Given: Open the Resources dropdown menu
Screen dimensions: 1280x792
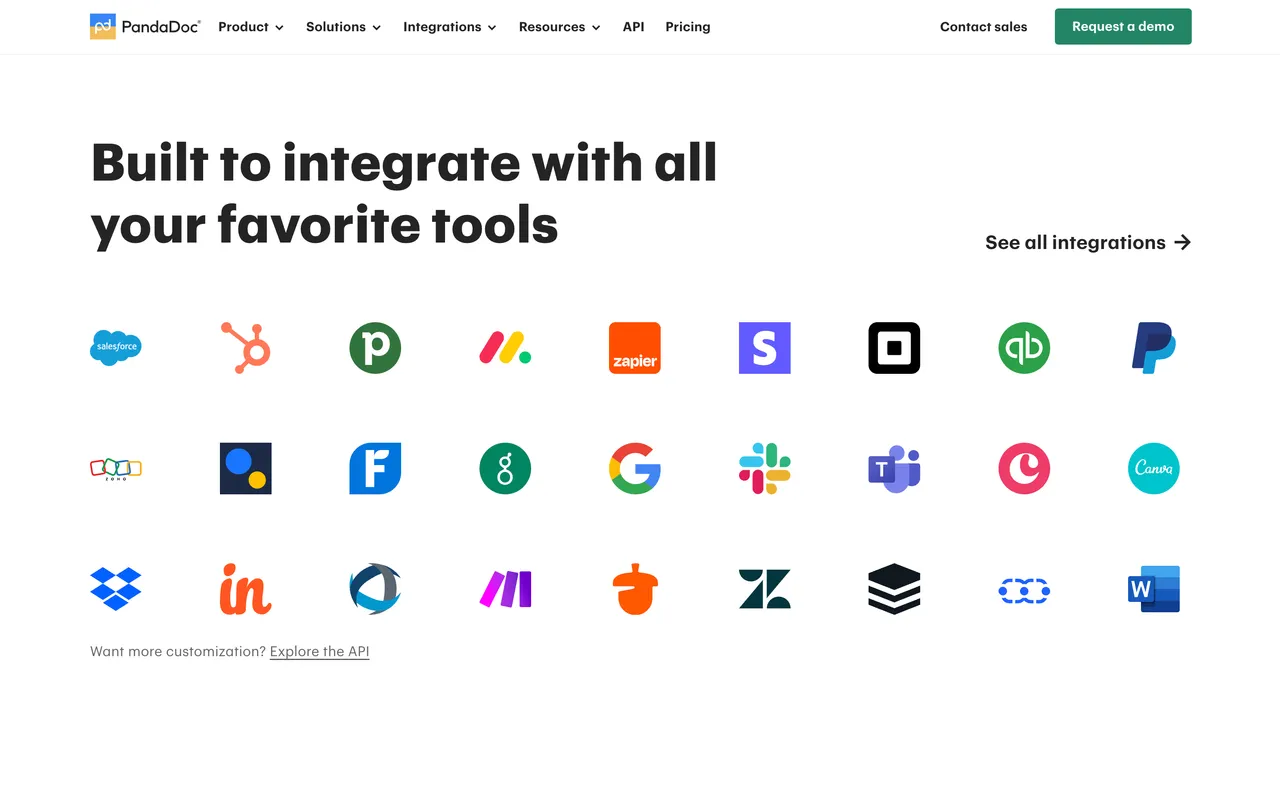Looking at the screenshot, I should pos(559,27).
